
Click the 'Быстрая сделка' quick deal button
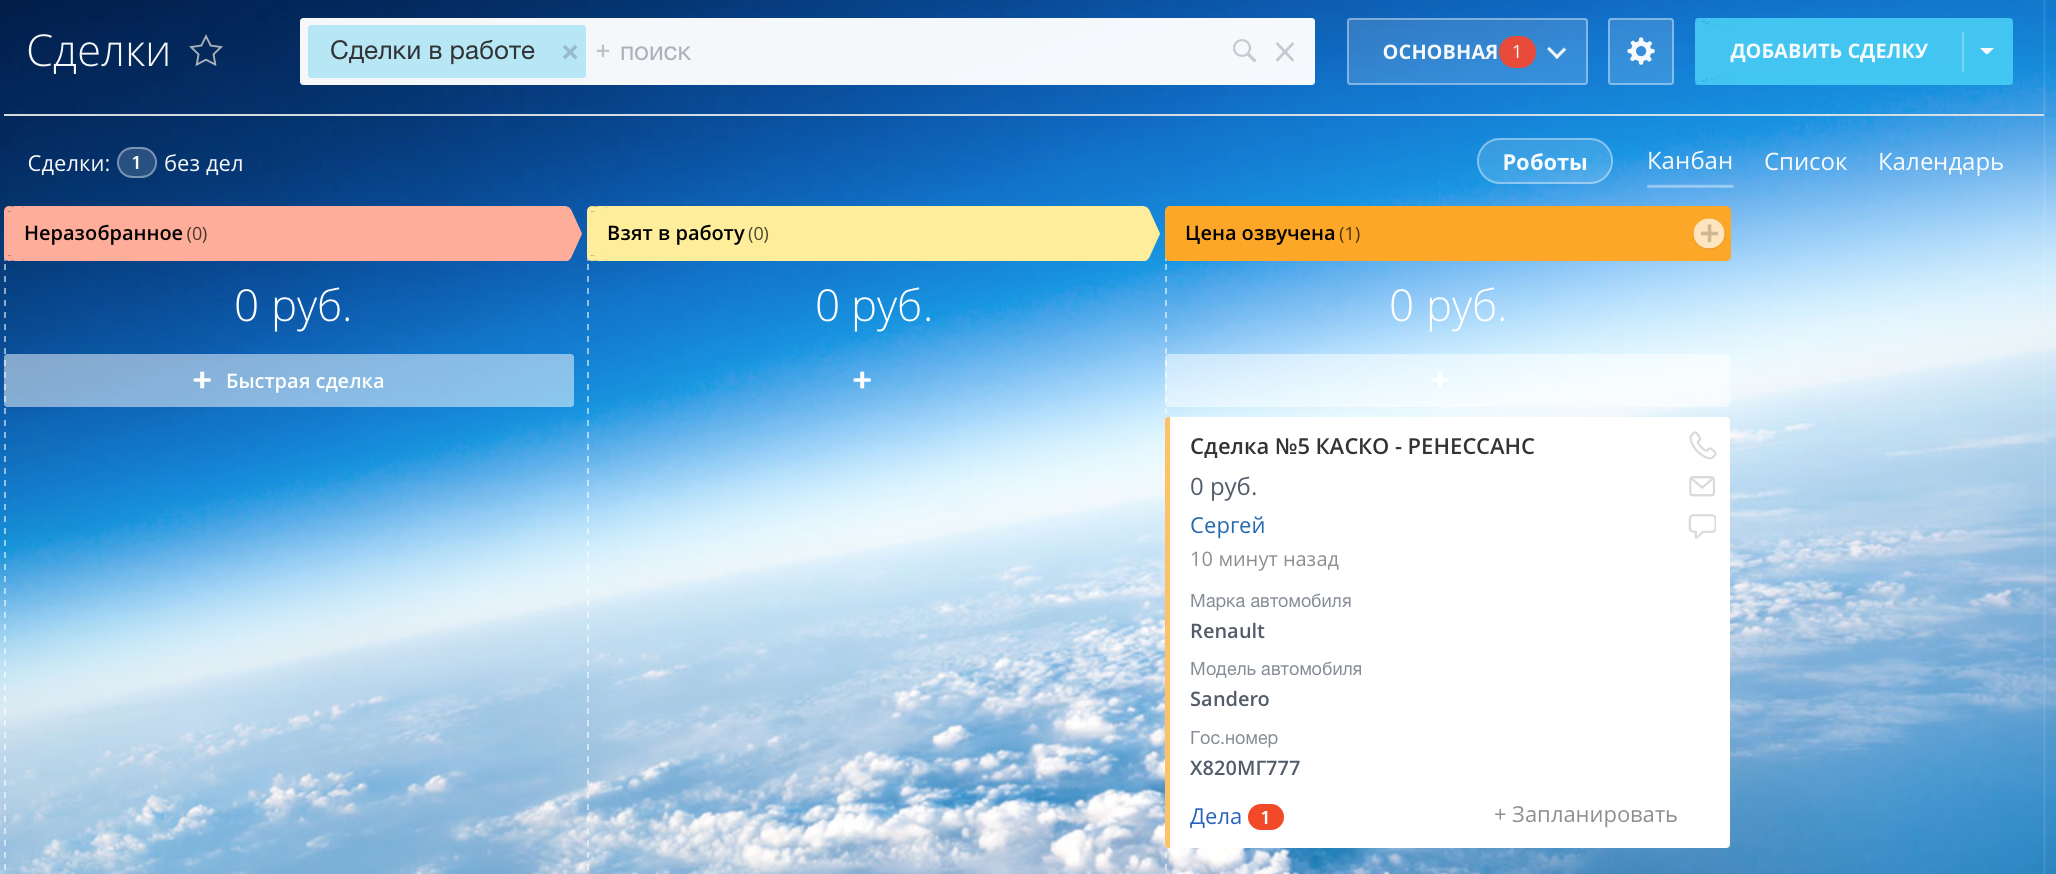pos(289,381)
